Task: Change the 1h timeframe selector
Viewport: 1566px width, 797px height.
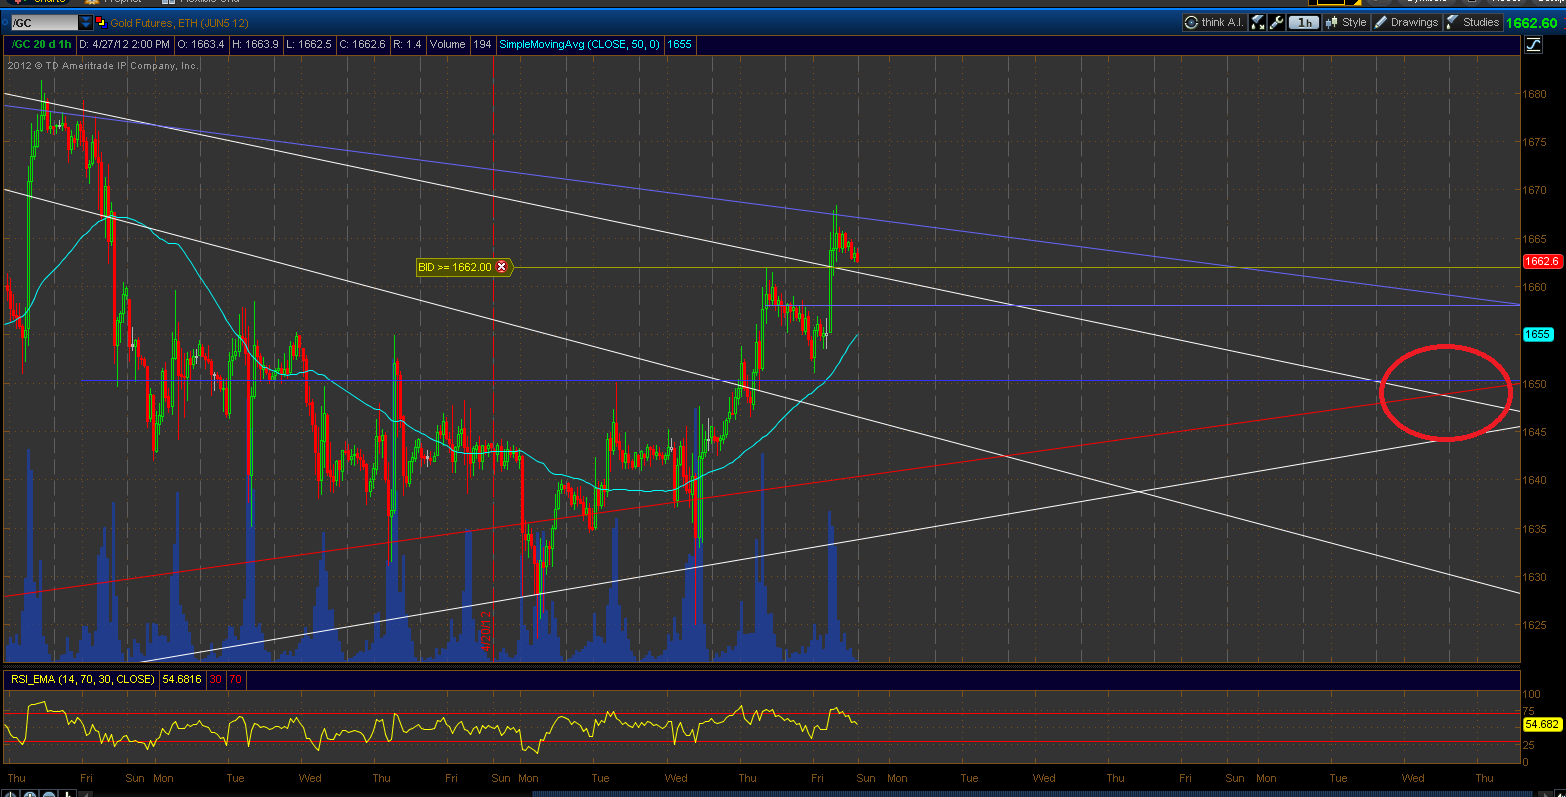Action: coord(1304,22)
